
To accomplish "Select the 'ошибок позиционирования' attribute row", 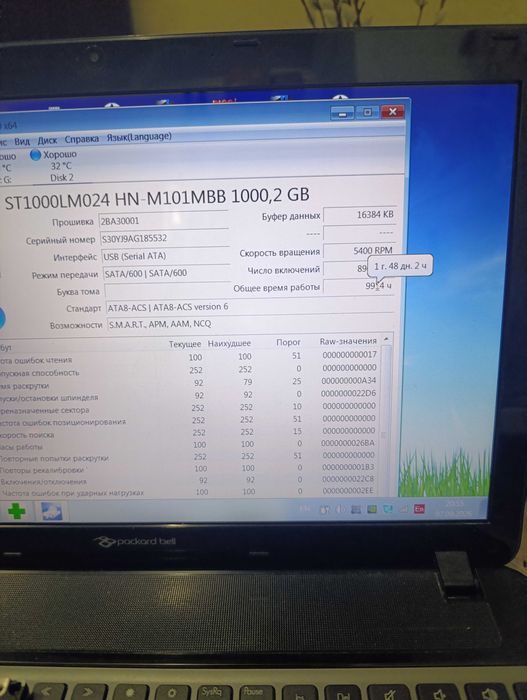I will (x=190, y=420).
